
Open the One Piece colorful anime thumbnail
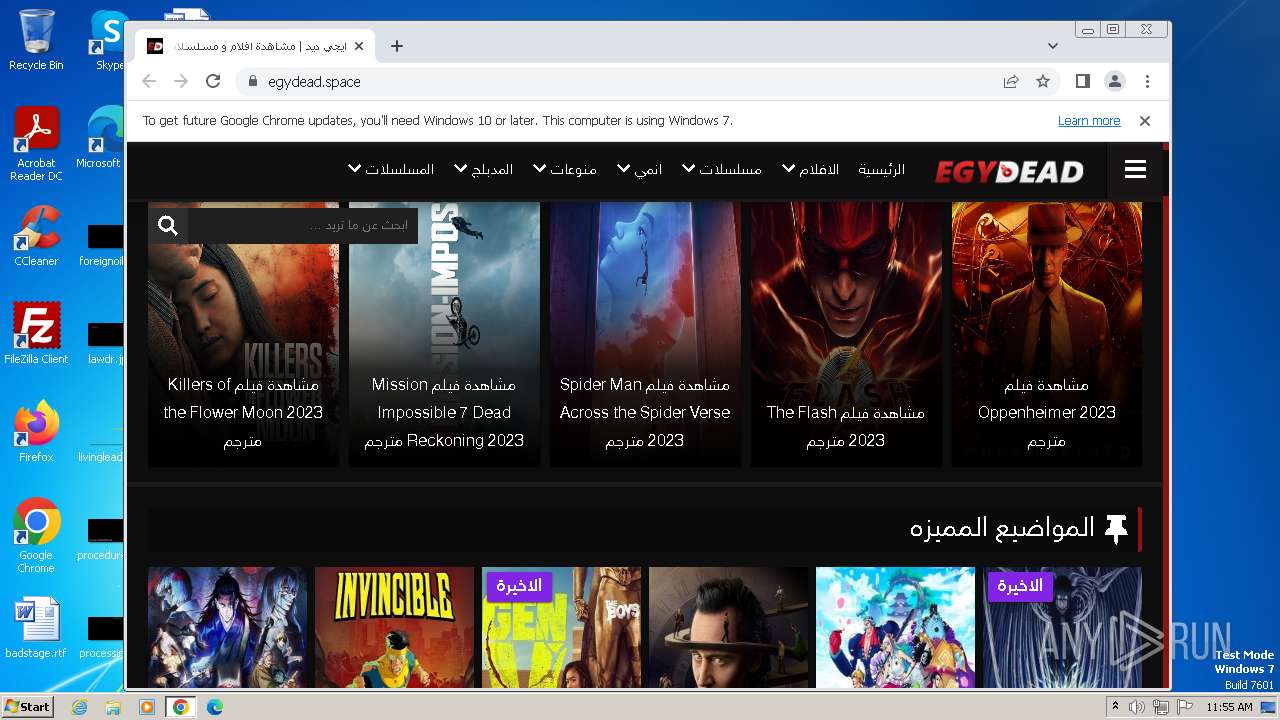[x=895, y=628]
